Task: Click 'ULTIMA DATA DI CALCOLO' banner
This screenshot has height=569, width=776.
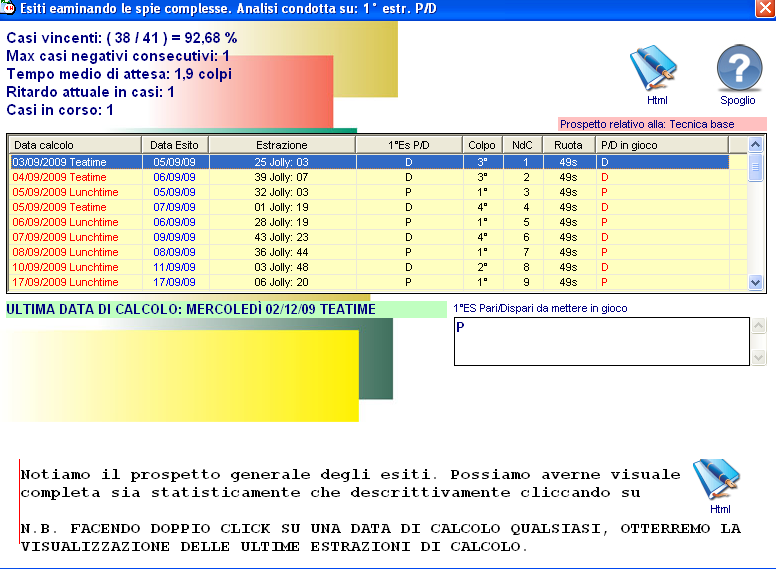Action: point(226,309)
